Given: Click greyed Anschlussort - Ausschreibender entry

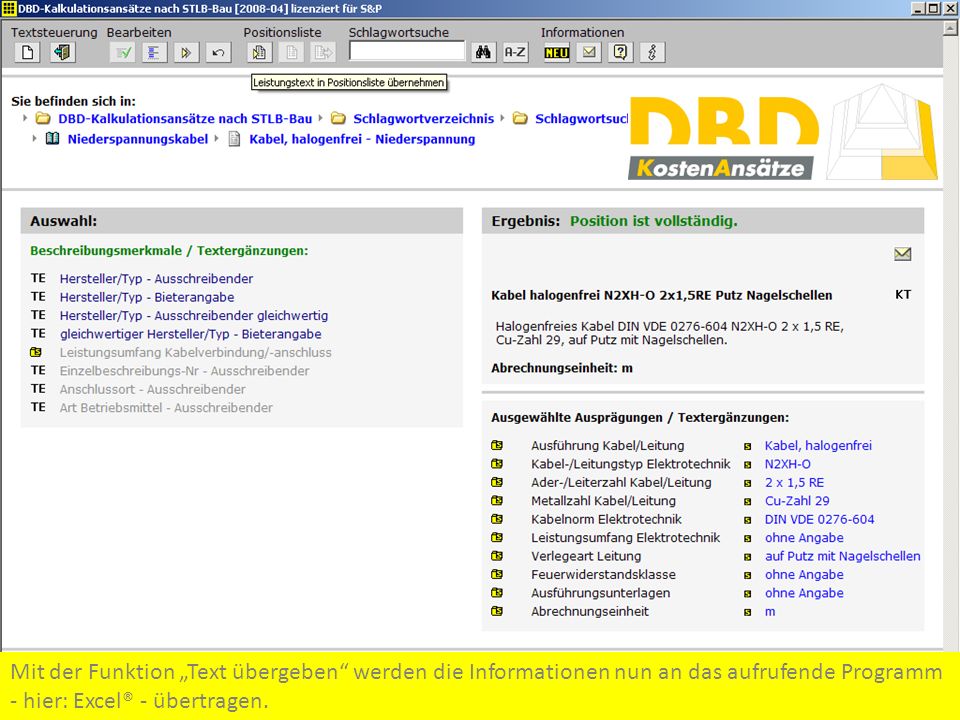Looking at the screenshot, I should (152, 389).
